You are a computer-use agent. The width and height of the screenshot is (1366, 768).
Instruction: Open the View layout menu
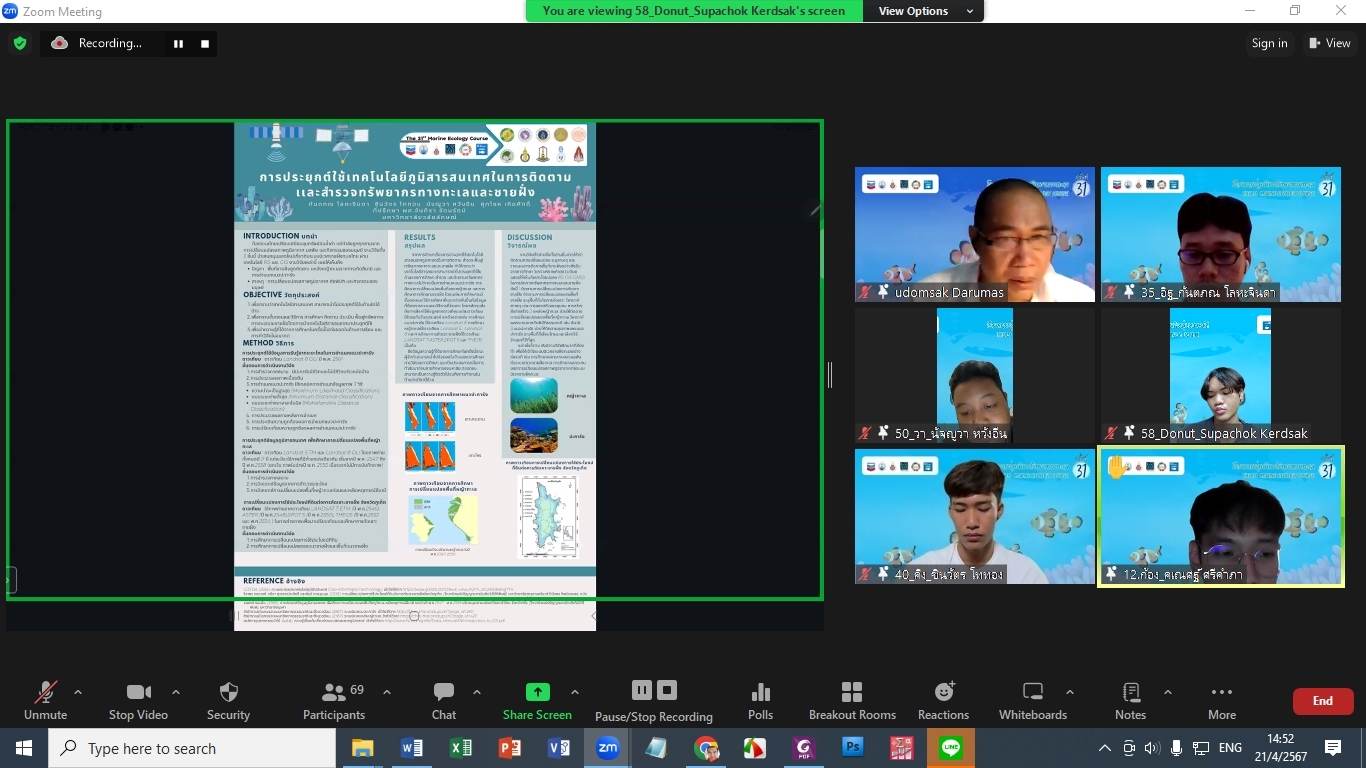pos(1328,43)
